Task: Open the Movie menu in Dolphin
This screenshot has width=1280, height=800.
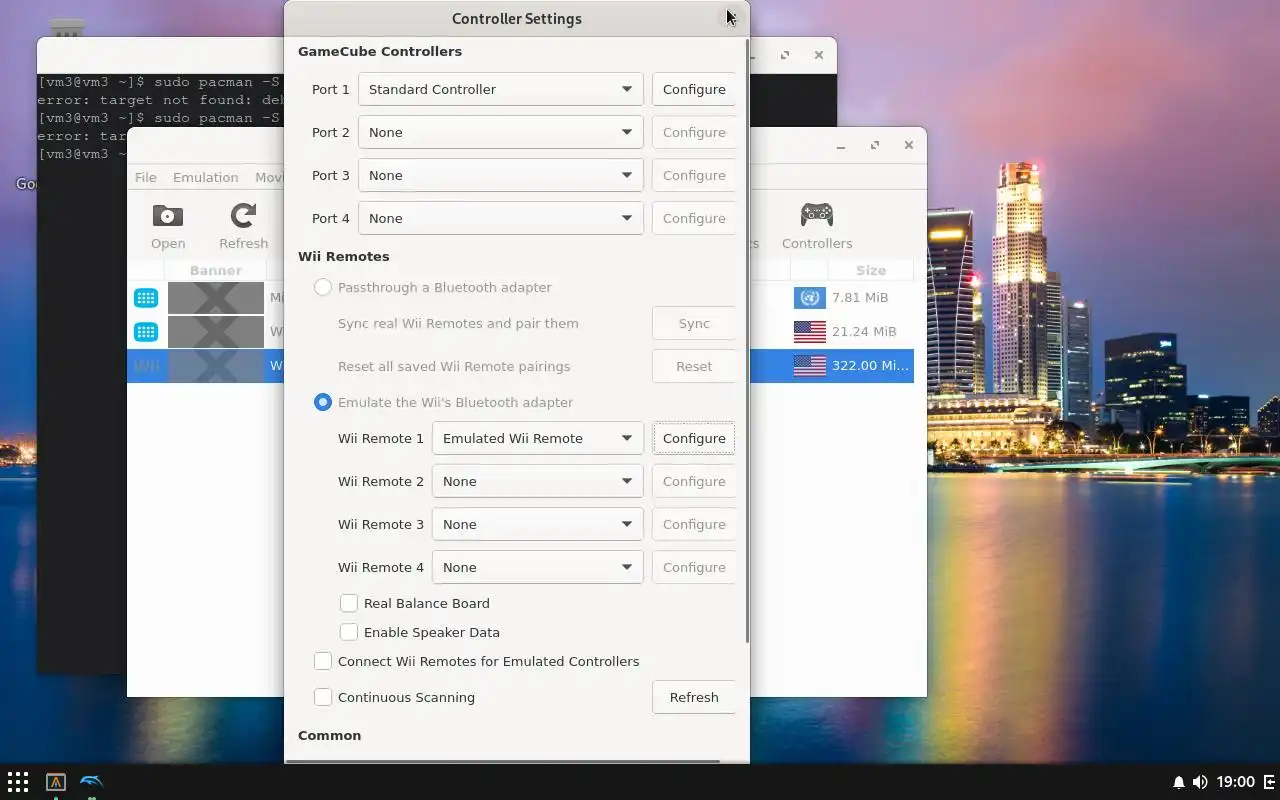Action: point(269,177)
